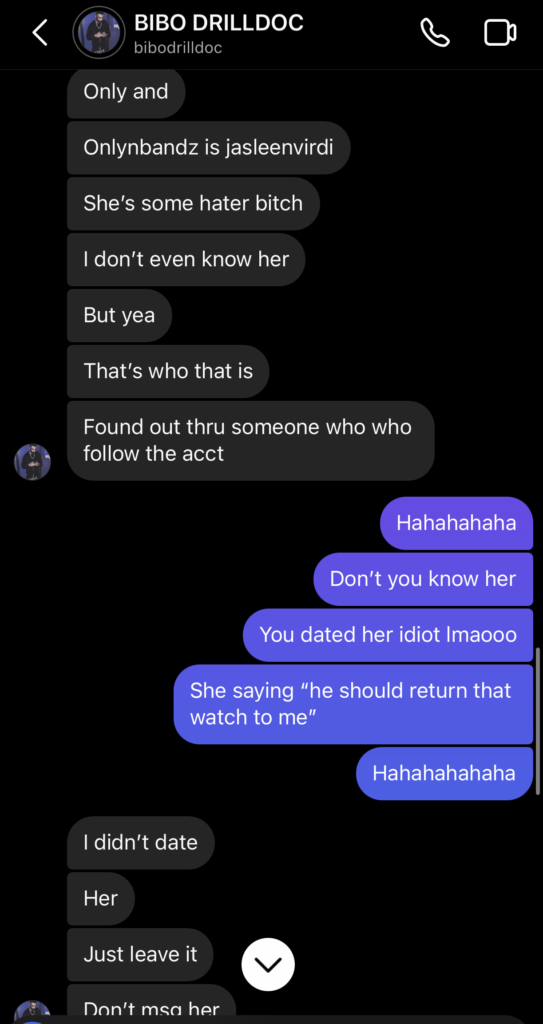Tap the small avatar beside 'follow the acct' message
Image resolution: width=543 pixels, height=1024 pixels.
pyautogui.click(x=33, y=462)
